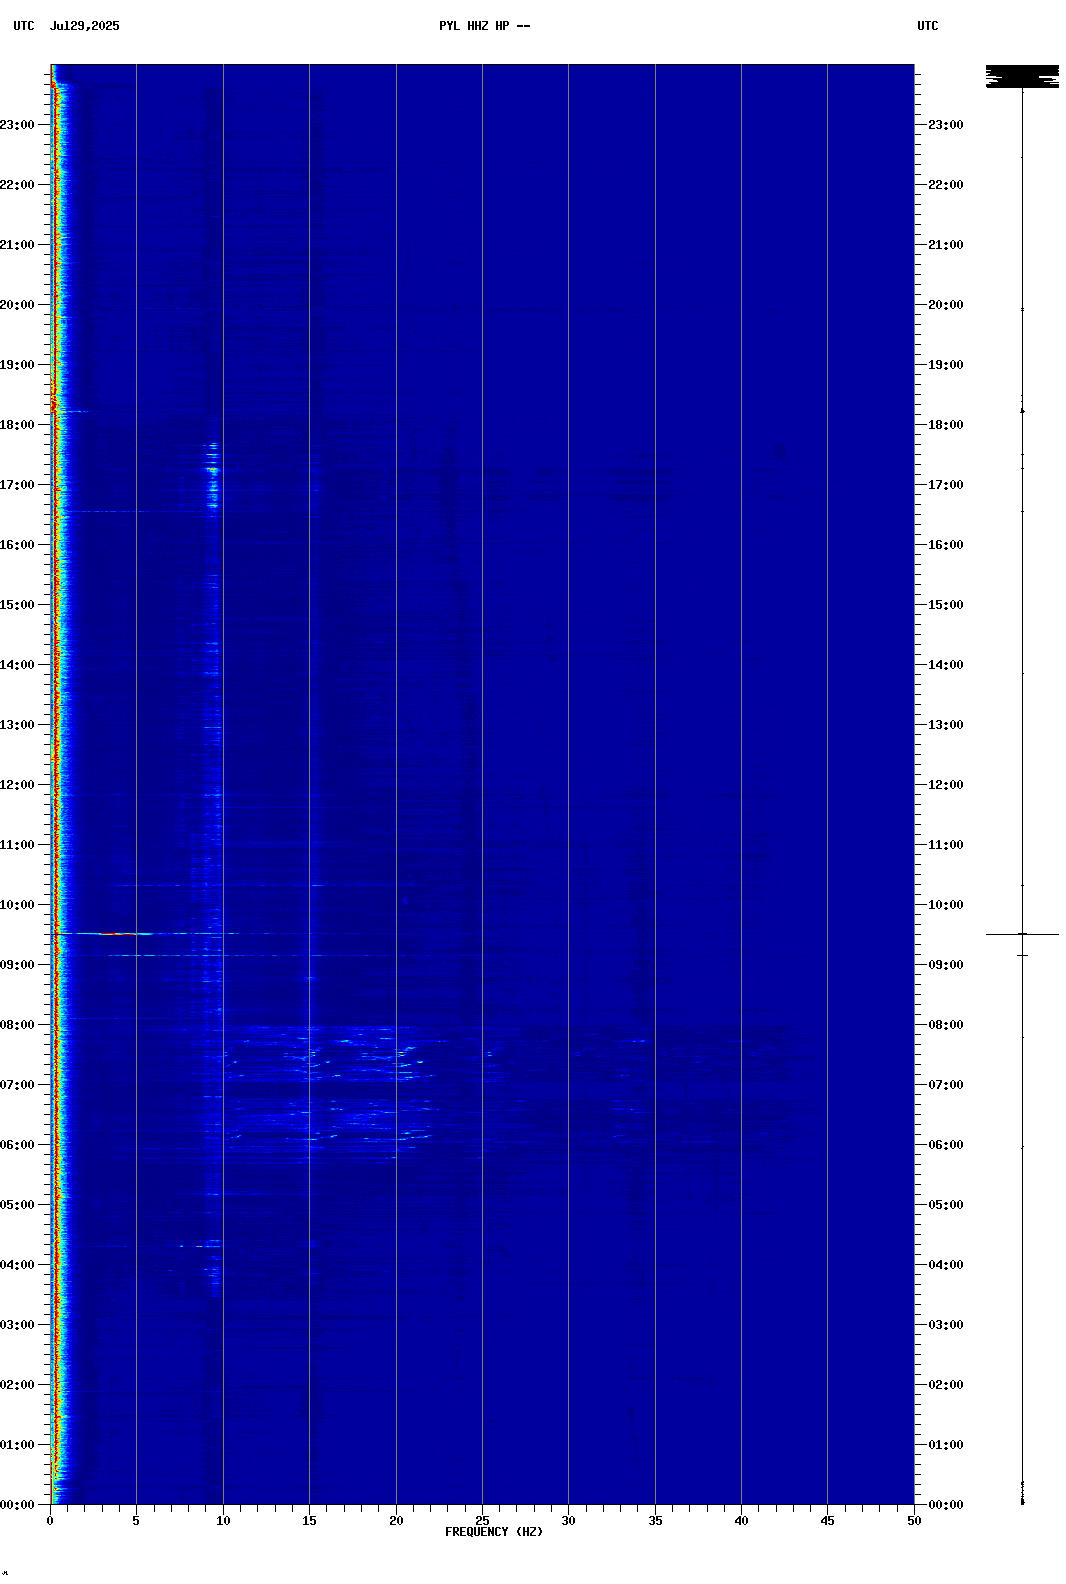Click the FREQUENCY (HZ) axis label
Image resolution: width=1066 pixels, height=1584 pixels.
pyautogui.click(x=494, y=1532)
